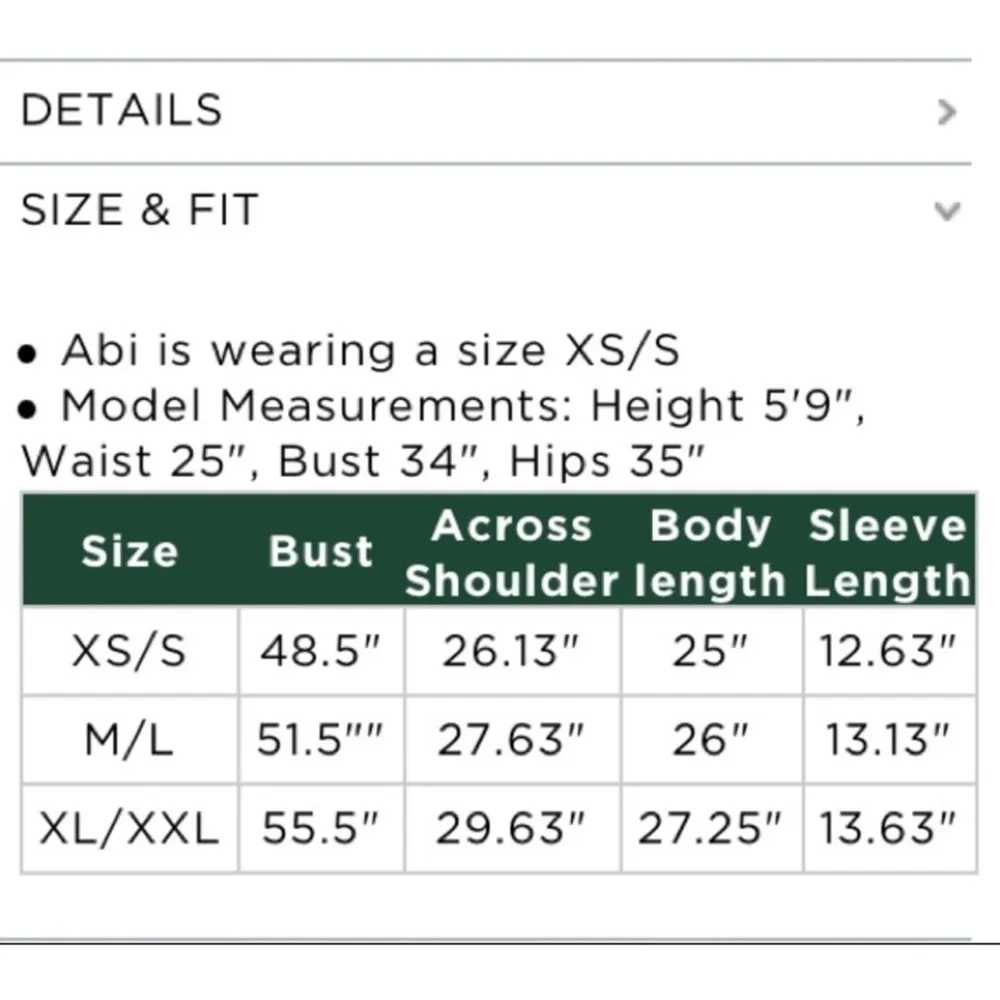Screen dimensions: 1000x1000
Task: Select the Size column header
Action: [129, 551]
